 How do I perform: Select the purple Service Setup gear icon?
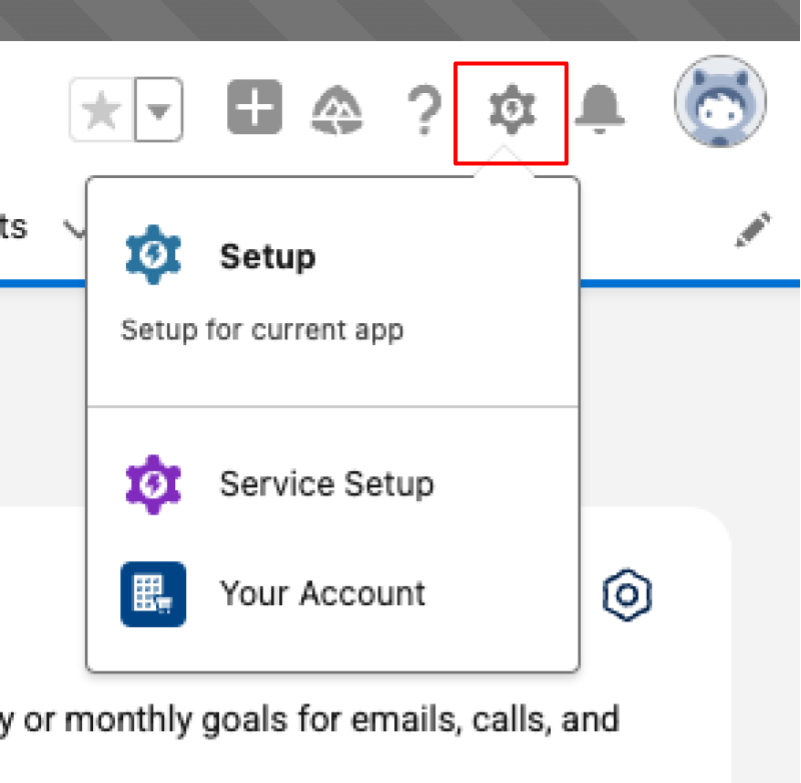pyautogui.click(x=151, y=482)
